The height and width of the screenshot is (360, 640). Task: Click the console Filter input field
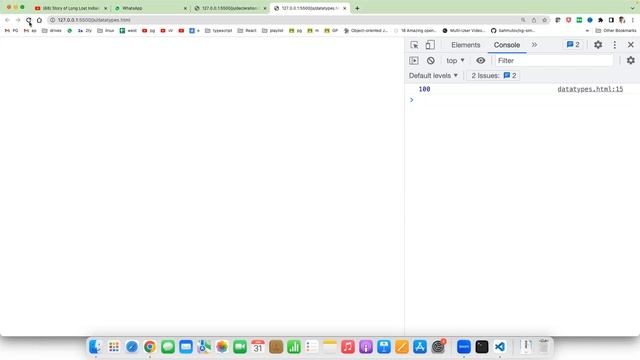pyautogui.click(x=554, y=60)
